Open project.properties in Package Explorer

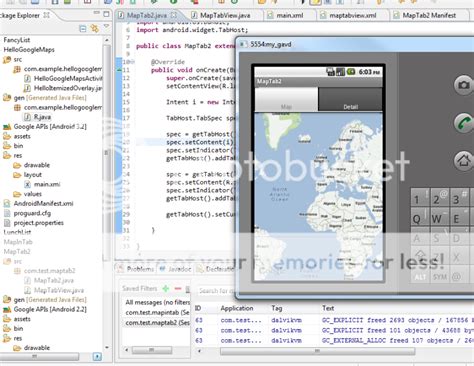coord(33,223)
